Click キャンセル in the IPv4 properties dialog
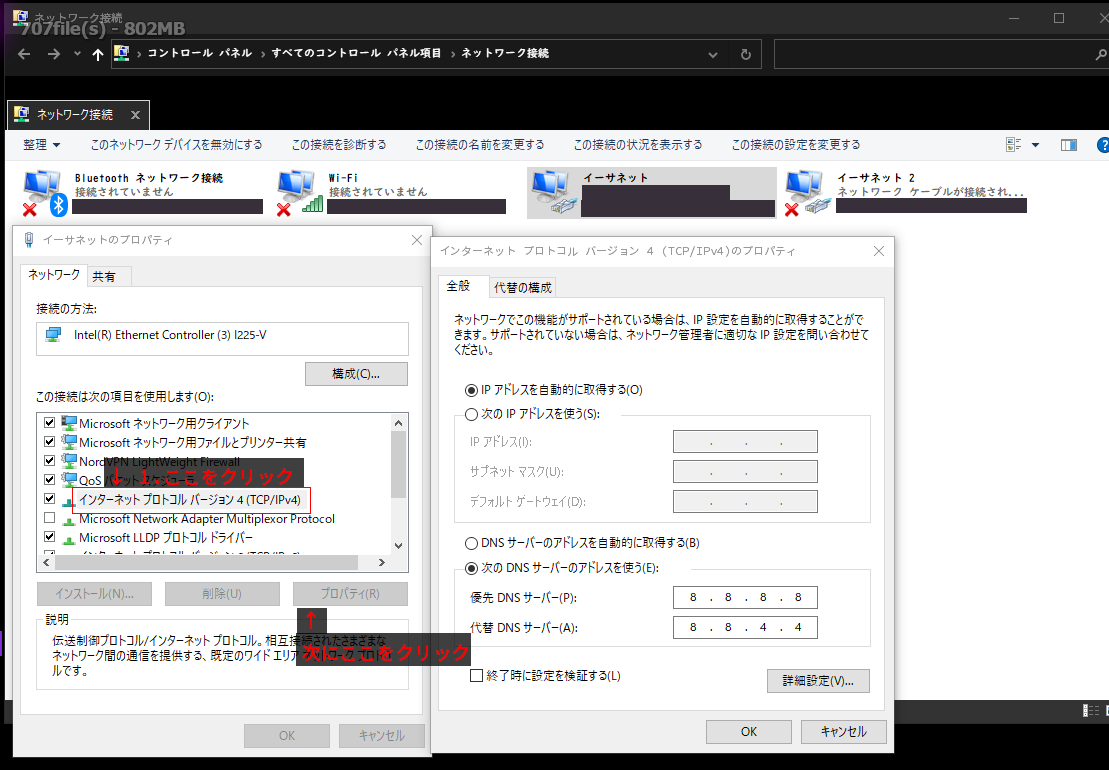 click(843, 732)
